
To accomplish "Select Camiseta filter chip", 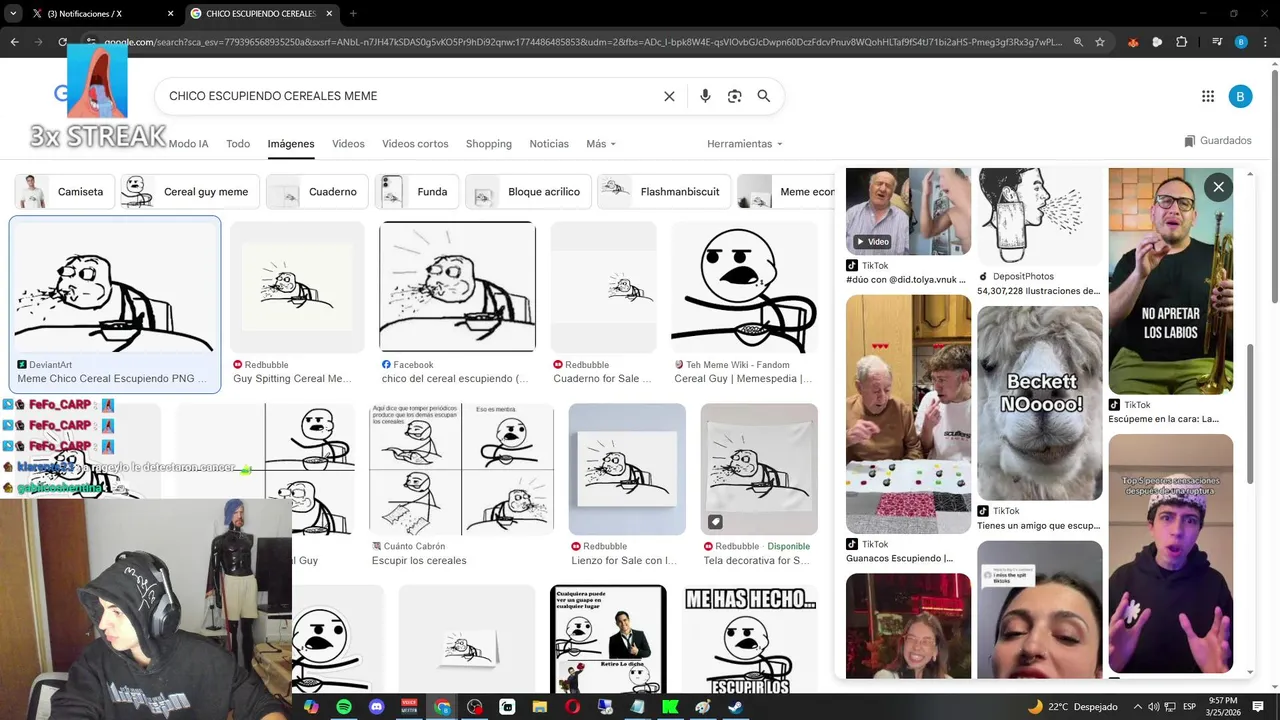I will tap(65, 192).
